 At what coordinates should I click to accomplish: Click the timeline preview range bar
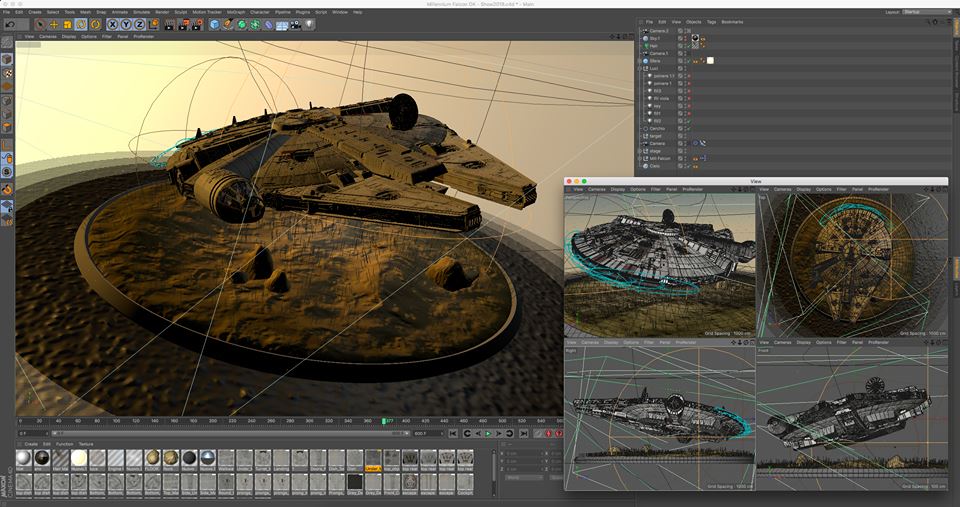pyautogui.click(x=231, y=434)
